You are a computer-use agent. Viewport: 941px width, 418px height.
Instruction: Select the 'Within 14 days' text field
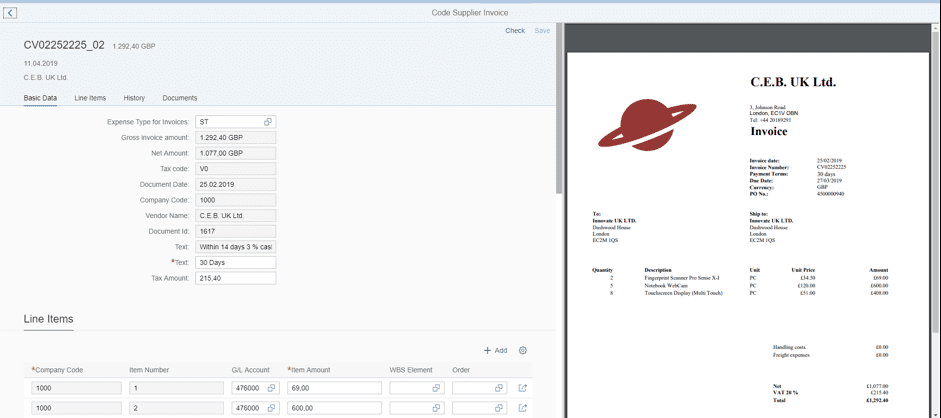(x=235, y=246)
